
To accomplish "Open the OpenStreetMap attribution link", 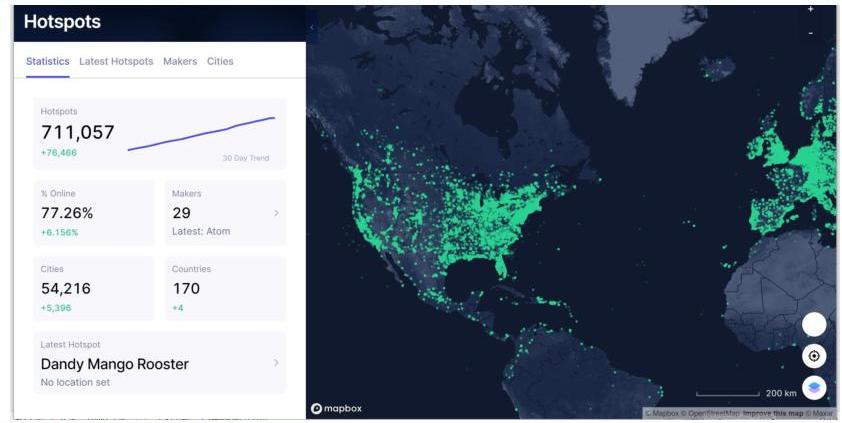I will (714, 413).
